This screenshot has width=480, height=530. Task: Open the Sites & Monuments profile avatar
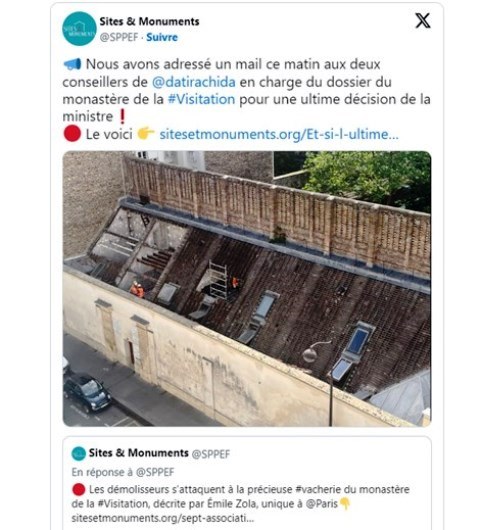click(79, 28)
